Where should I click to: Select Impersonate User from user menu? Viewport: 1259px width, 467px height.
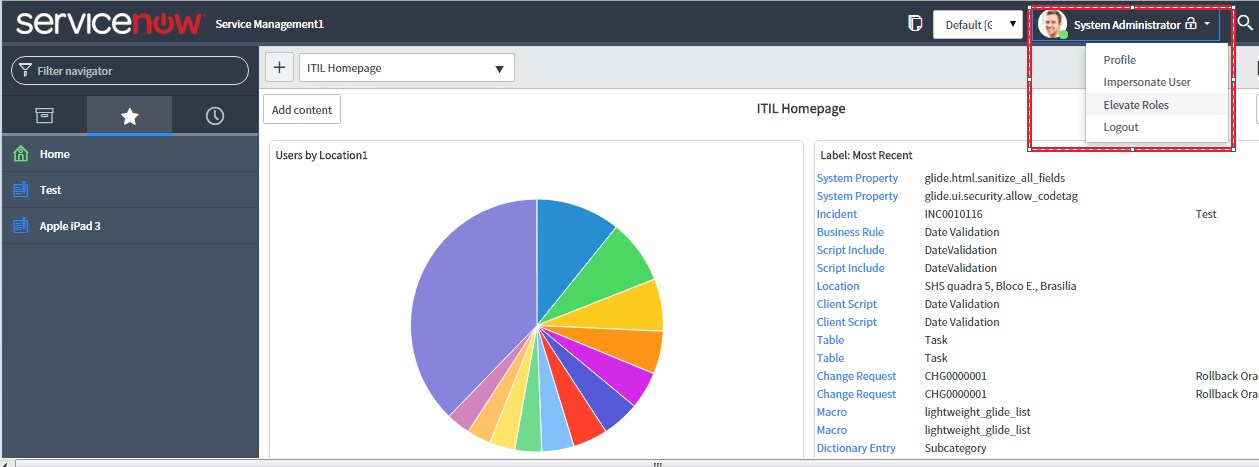(1147, 82)
